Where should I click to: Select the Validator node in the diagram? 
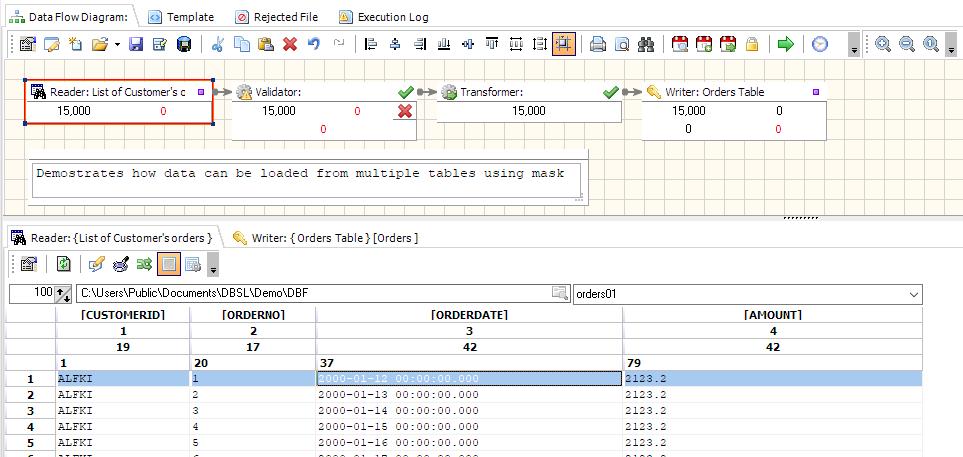[x=324, y=111]
